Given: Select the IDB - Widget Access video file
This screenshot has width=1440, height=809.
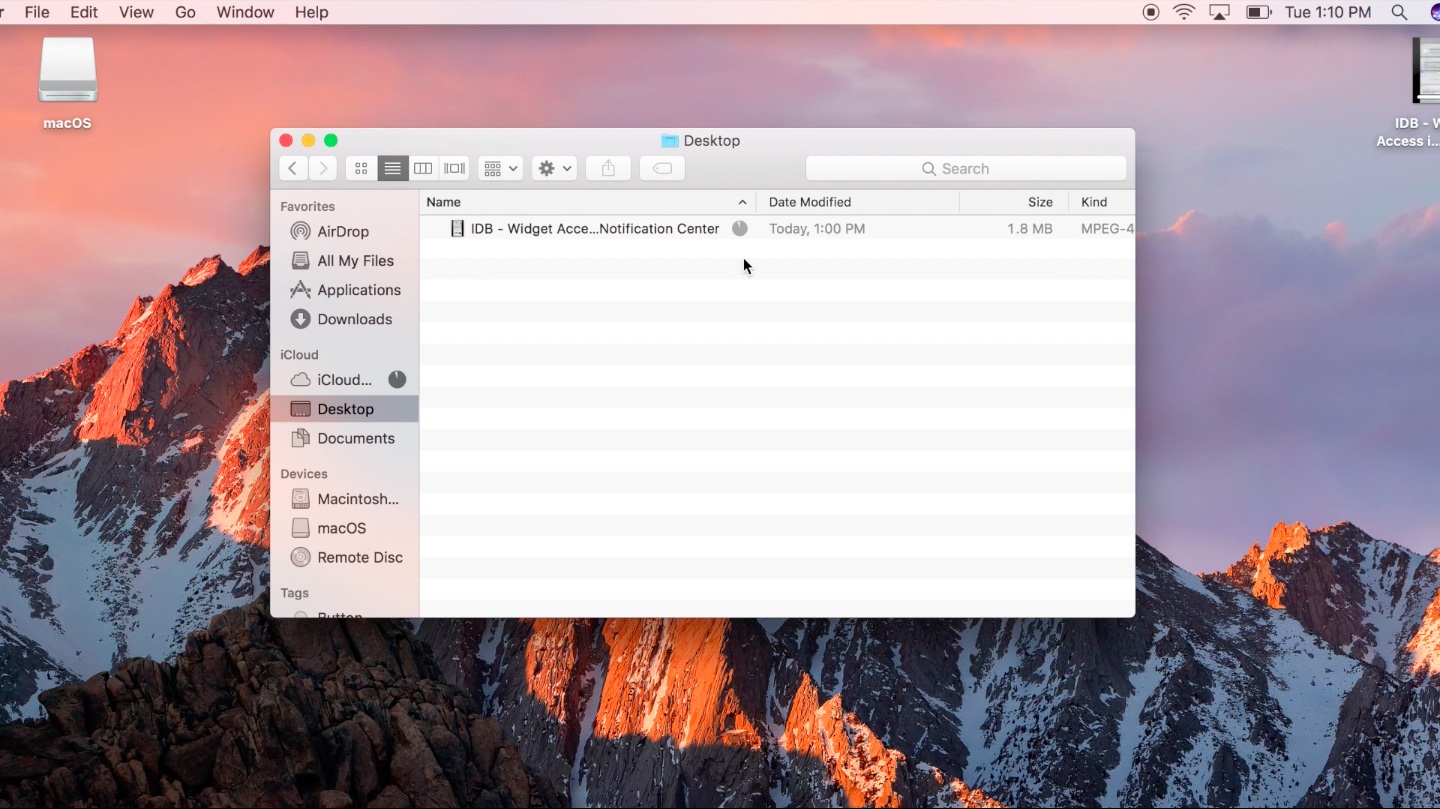Looking at the screenshot, I should pyautogui.click(x=595, y=229).
